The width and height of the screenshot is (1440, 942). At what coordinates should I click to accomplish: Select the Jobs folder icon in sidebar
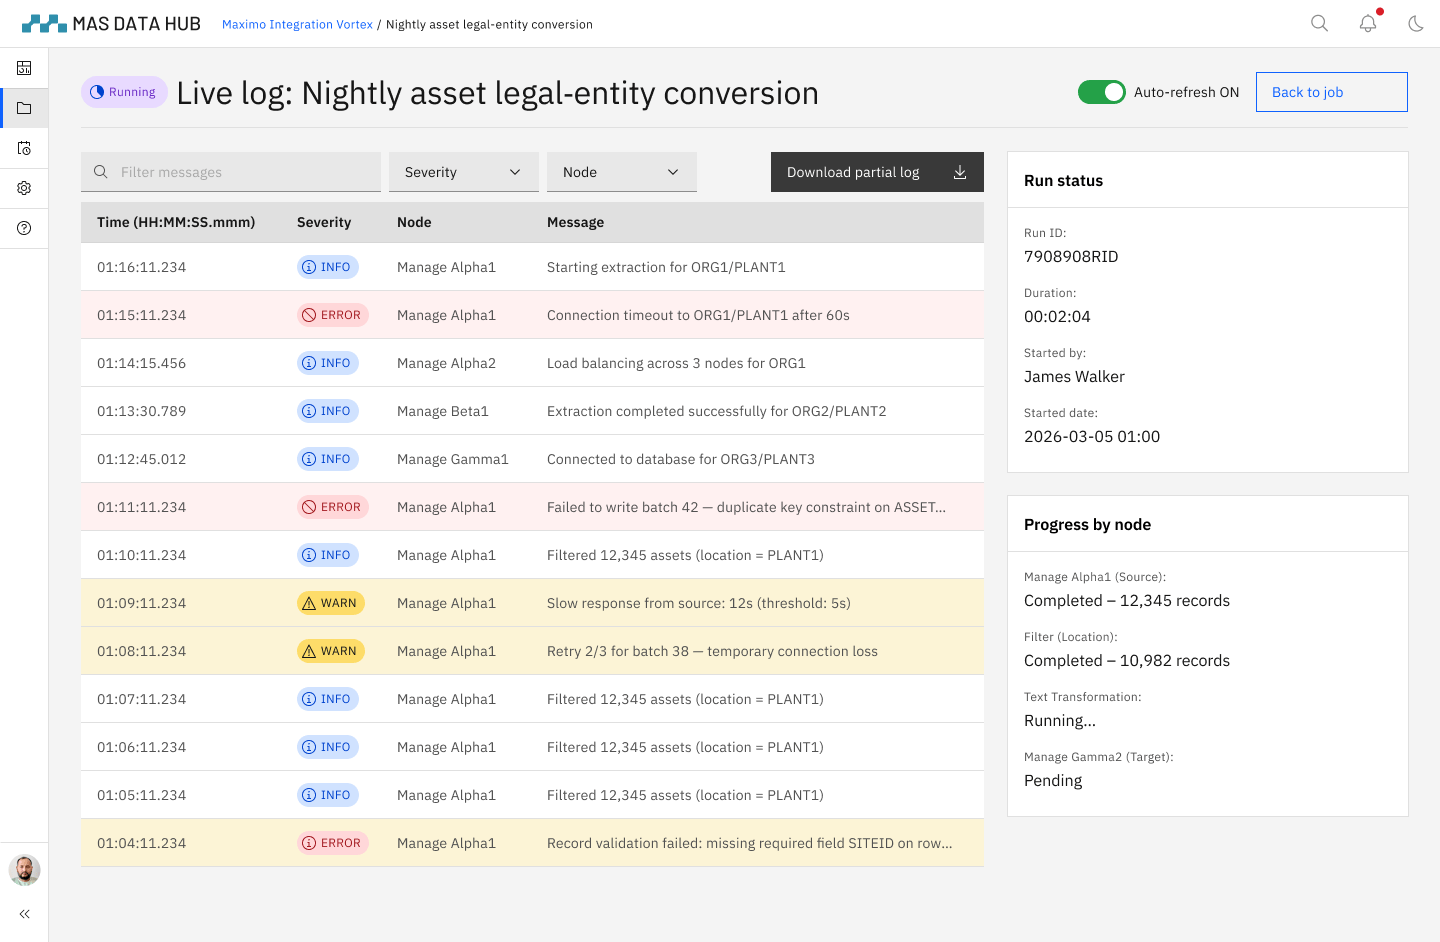click(24, 108)
